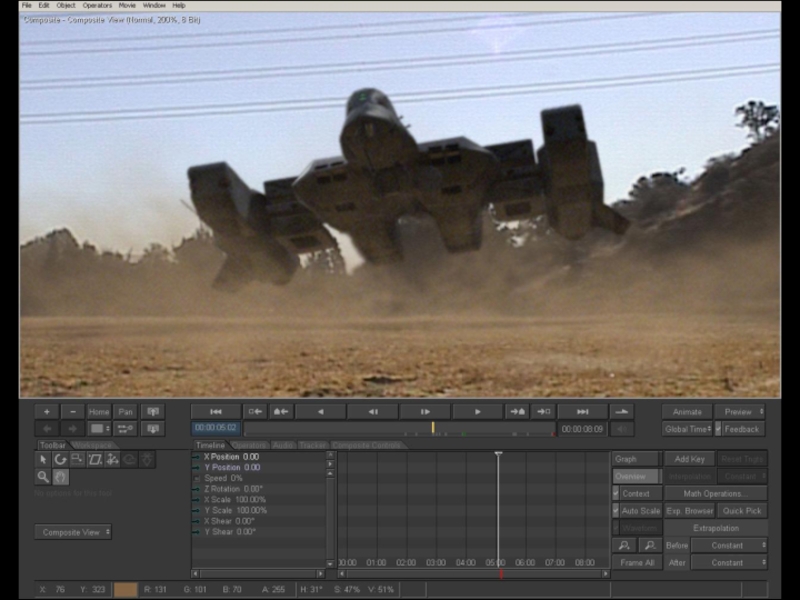
Task: Select the arrow selection tool
Action: click(x=43, y=460)
